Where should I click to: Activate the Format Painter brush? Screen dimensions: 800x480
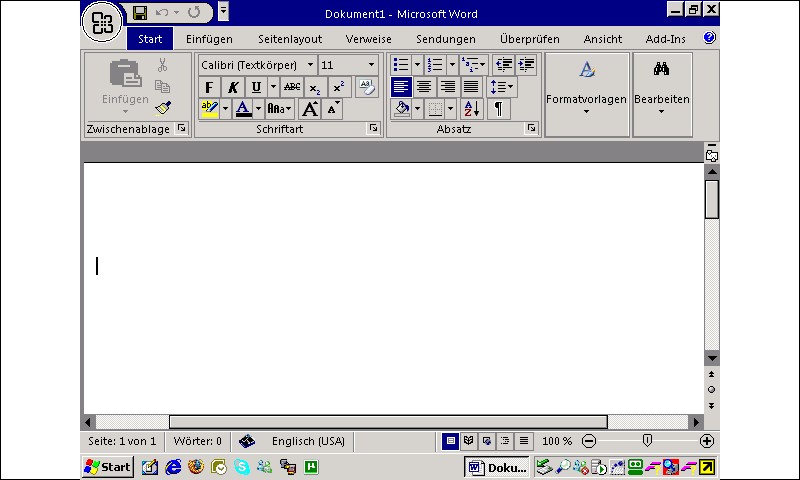click(163, 108)
